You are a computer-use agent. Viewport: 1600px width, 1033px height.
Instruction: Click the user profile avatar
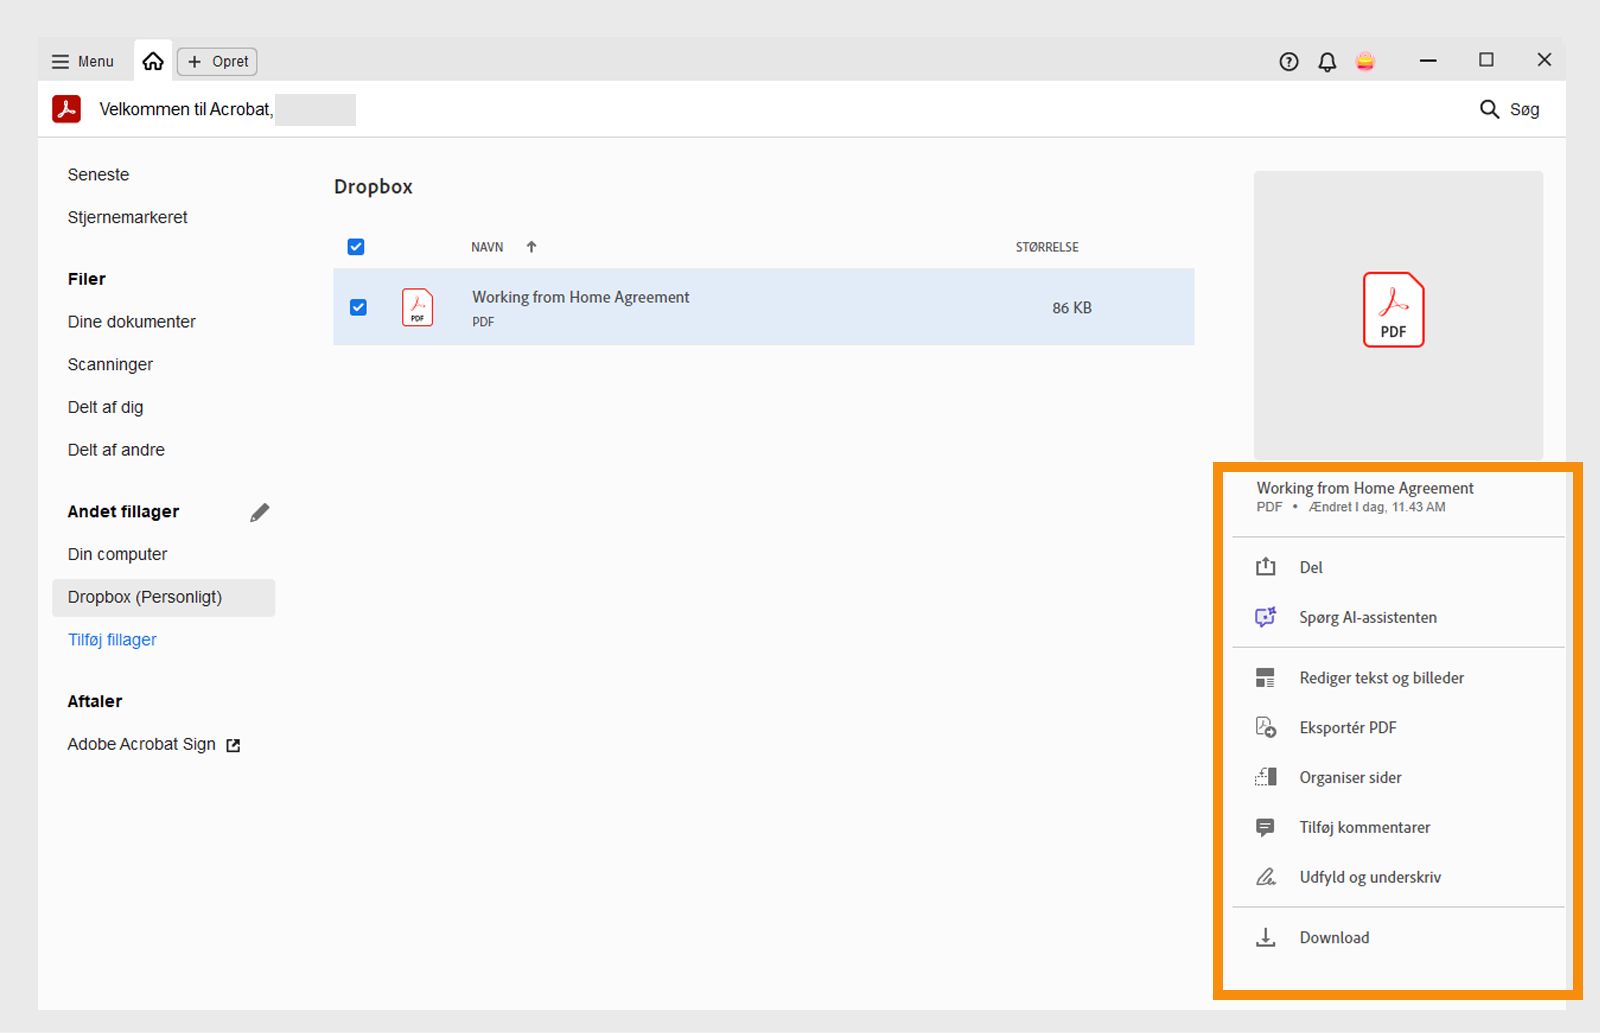tap(1365, 62)
